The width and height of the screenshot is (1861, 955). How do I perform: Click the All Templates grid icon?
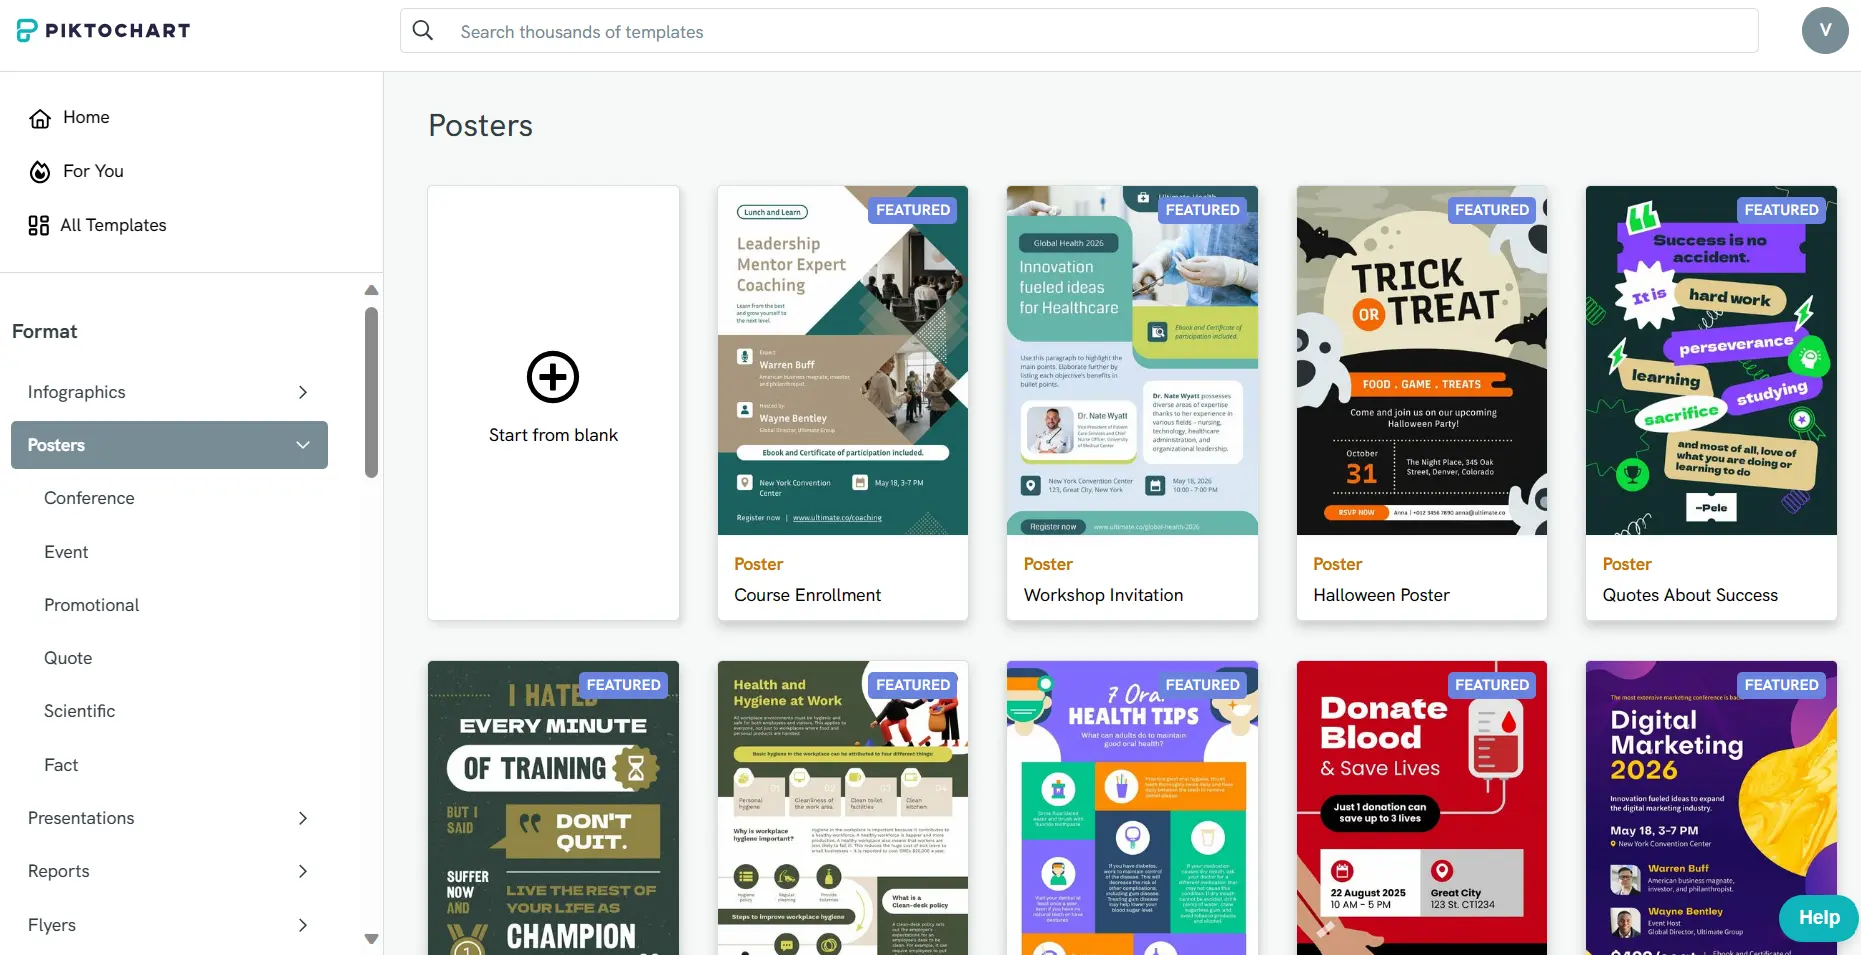coord(39,226)
